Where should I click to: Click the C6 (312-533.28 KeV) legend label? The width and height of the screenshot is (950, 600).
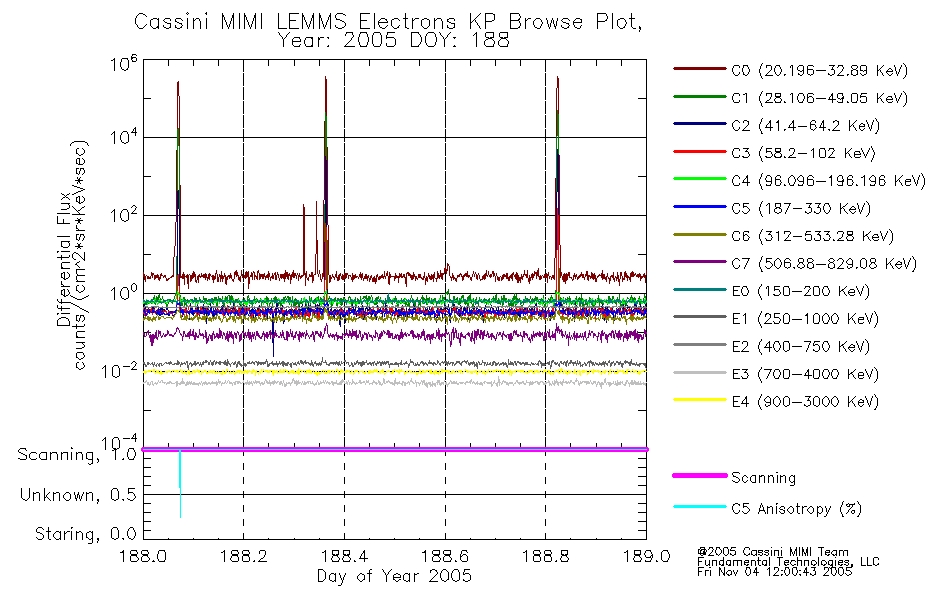812,236
